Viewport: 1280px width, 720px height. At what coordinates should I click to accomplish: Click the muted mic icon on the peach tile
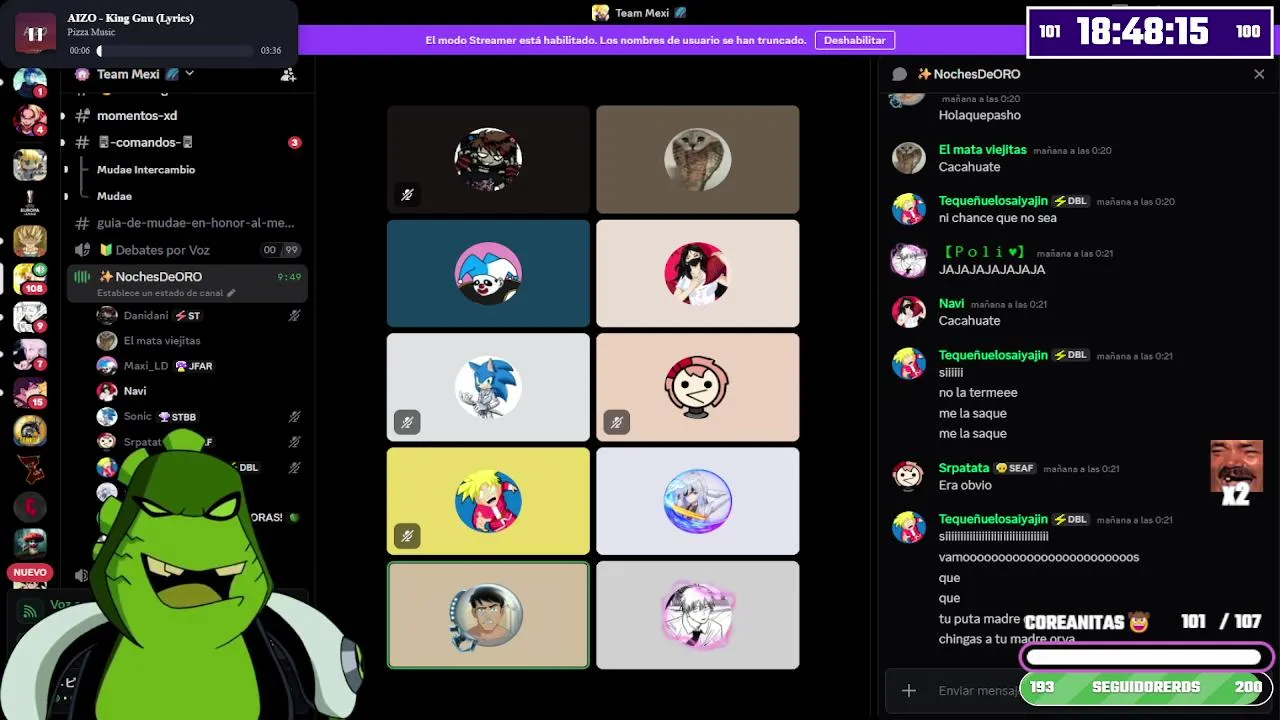click(616, 423)
